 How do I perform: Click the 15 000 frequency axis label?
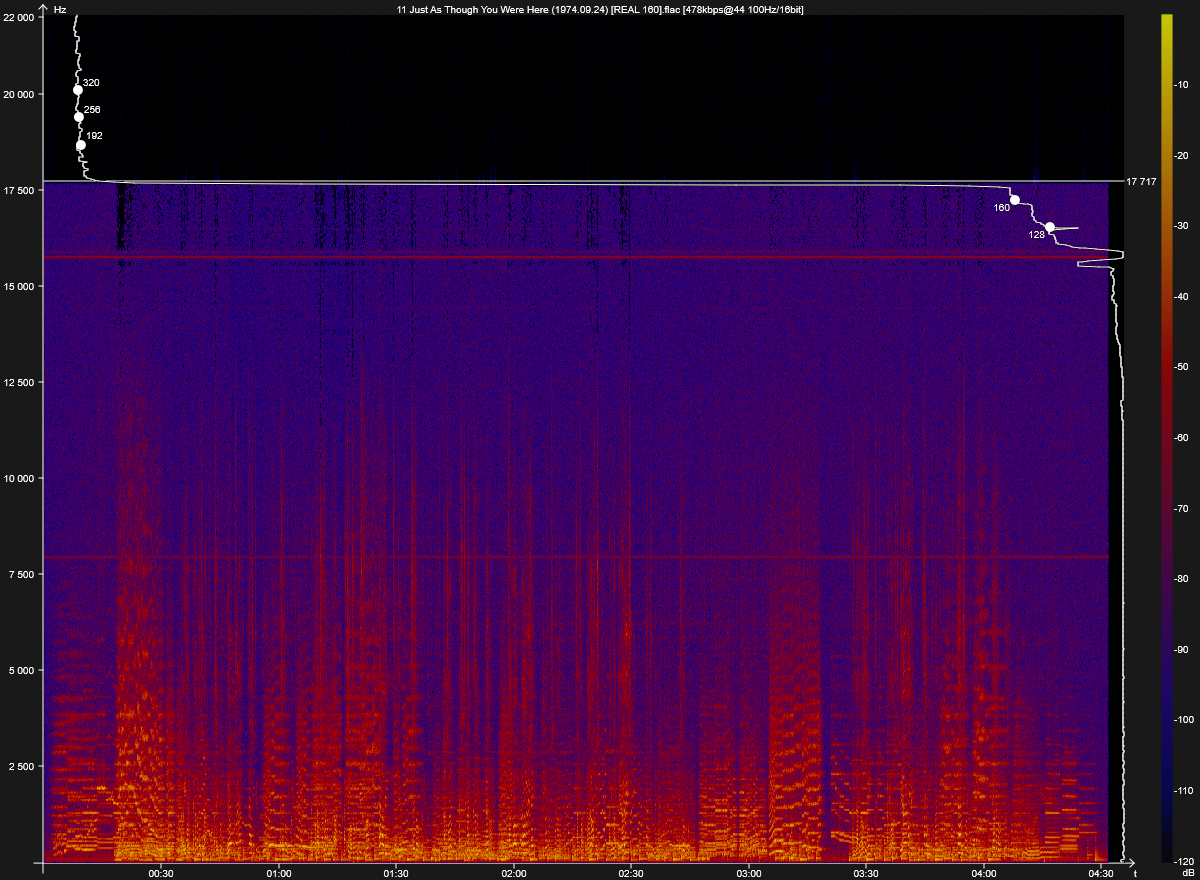point(20,286)
